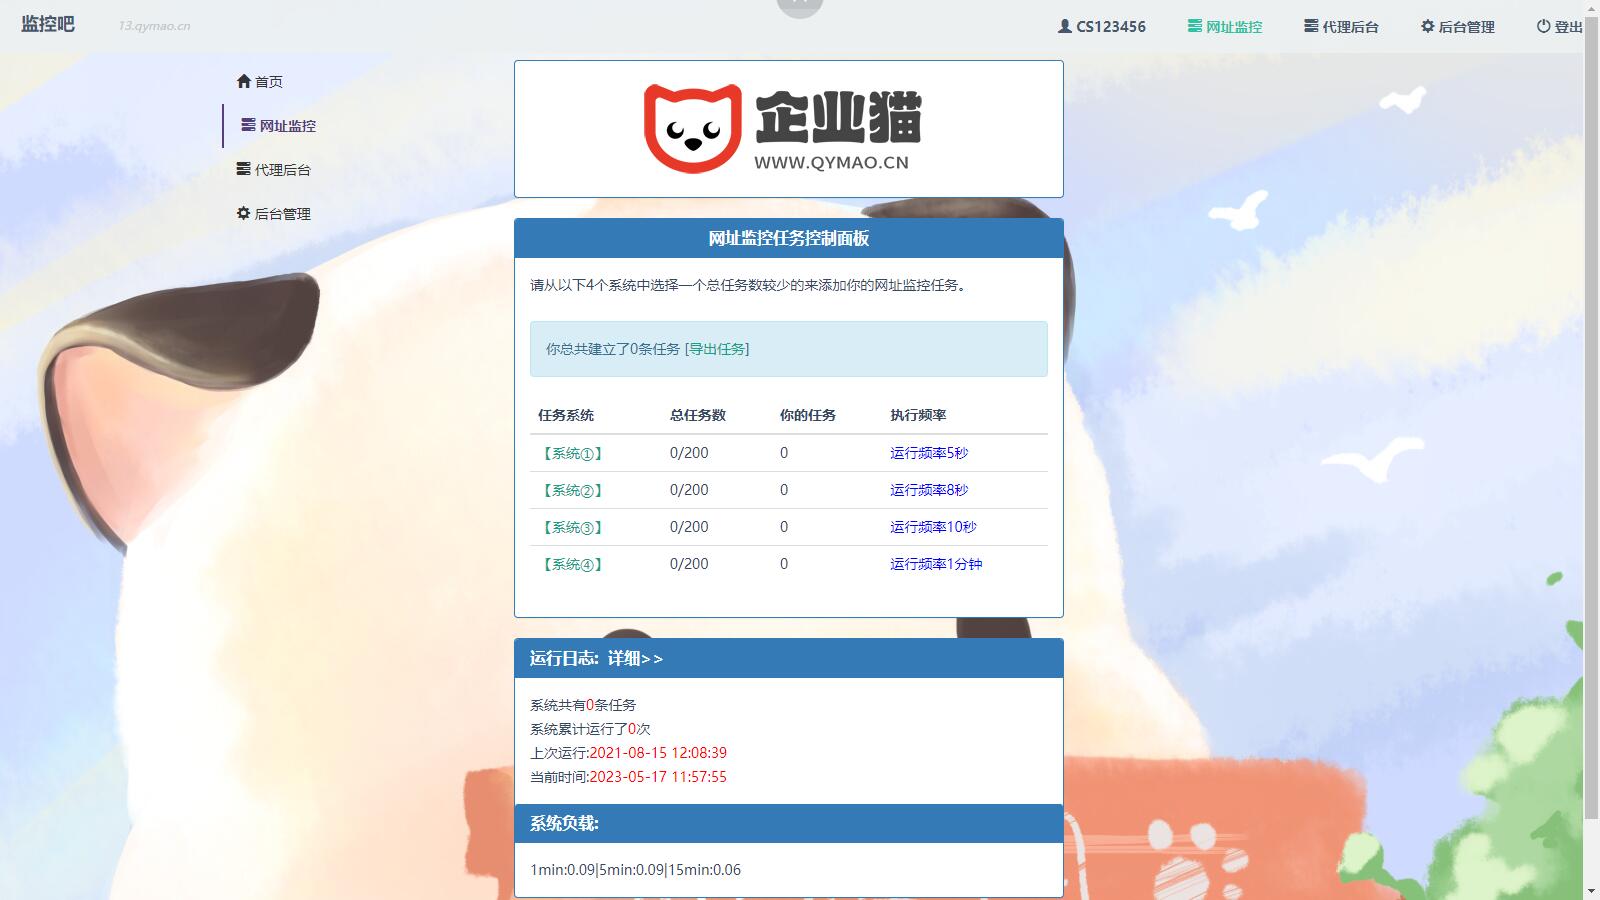Click the 后台管理 gear icon in top navbar
Viewport: 1600px width, 900px height.
[x=1427, y=26]
